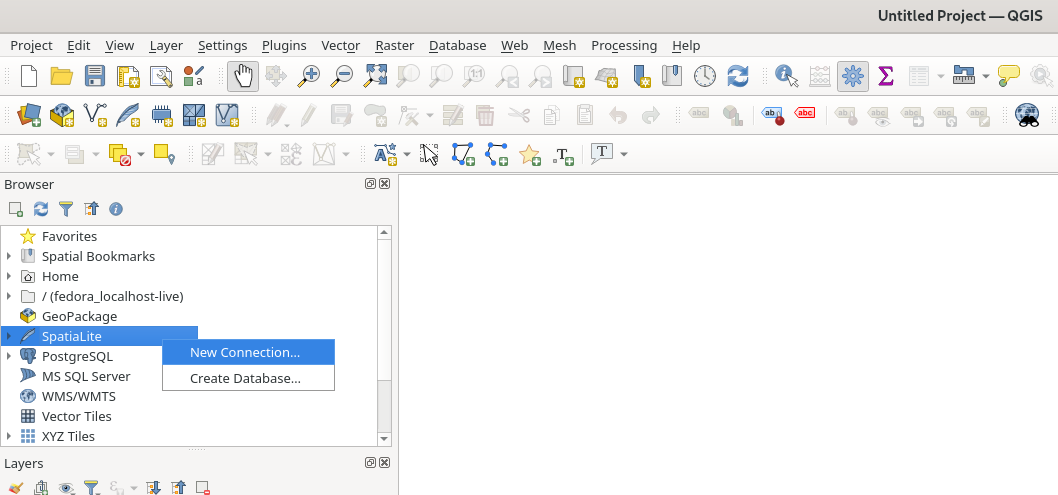1058x495 pixels.
Task: Click the Map Tips speech bubble icon
Action: pos(1008,76)
